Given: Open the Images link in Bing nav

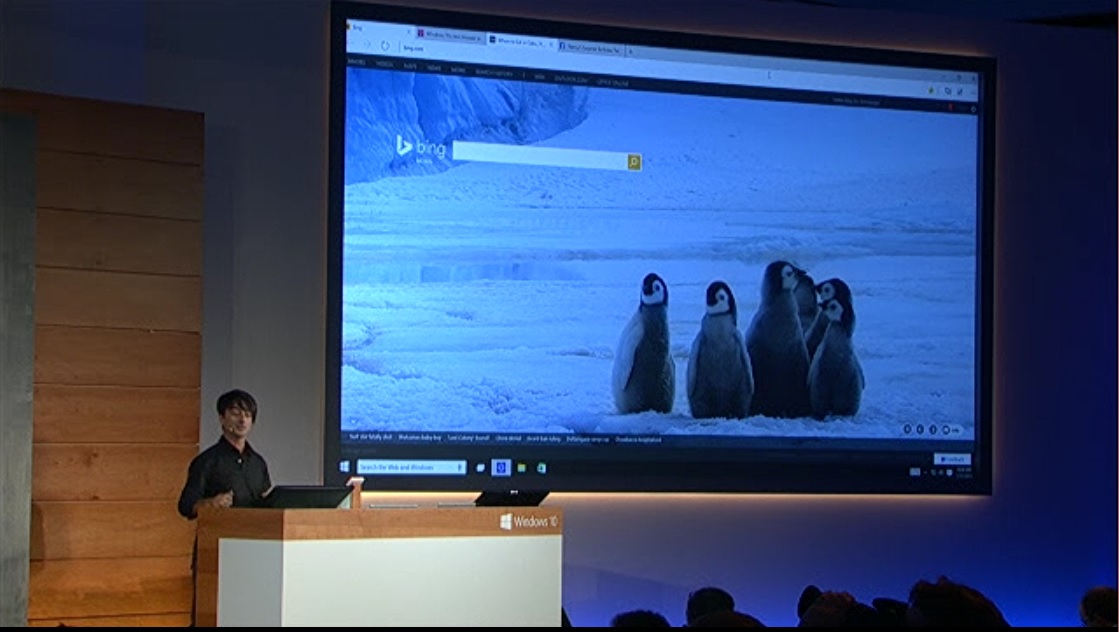Looking at the screenshot, I should click(355, 64).
